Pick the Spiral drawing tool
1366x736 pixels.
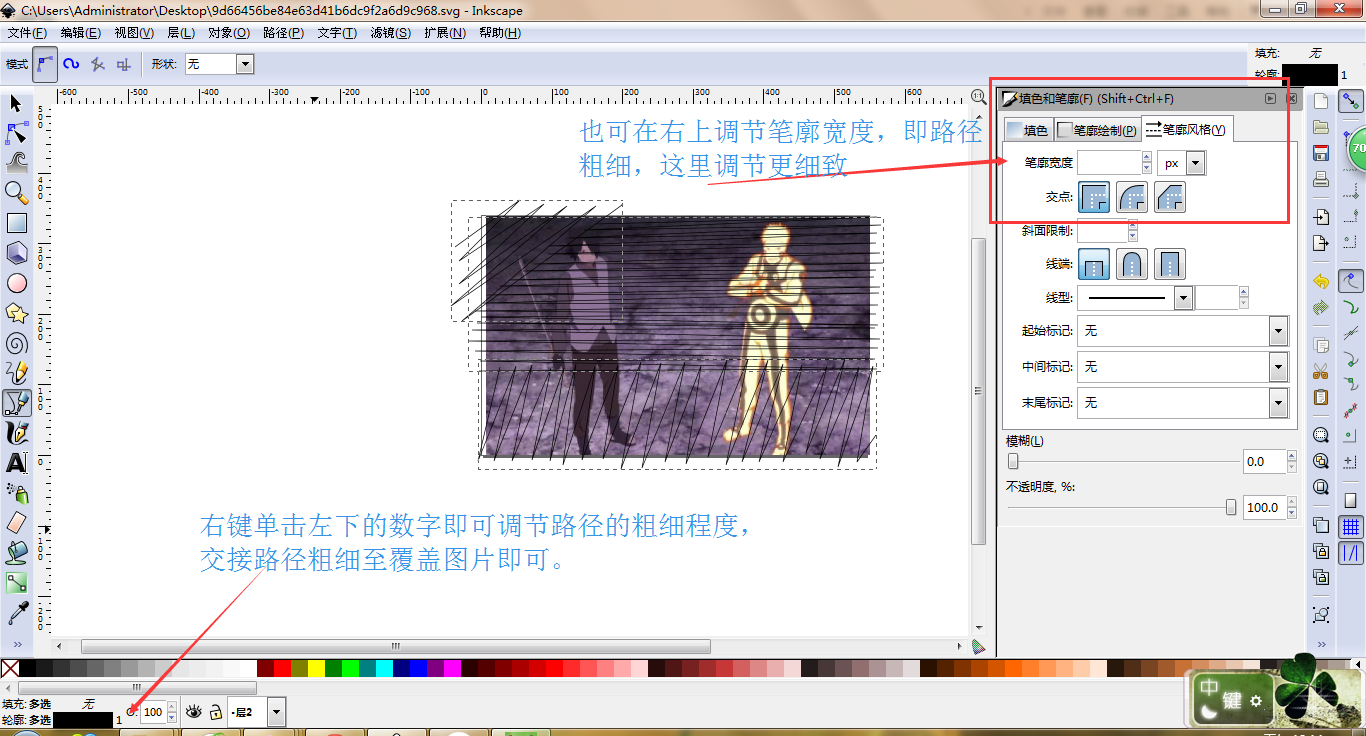[x=16, y=343]
